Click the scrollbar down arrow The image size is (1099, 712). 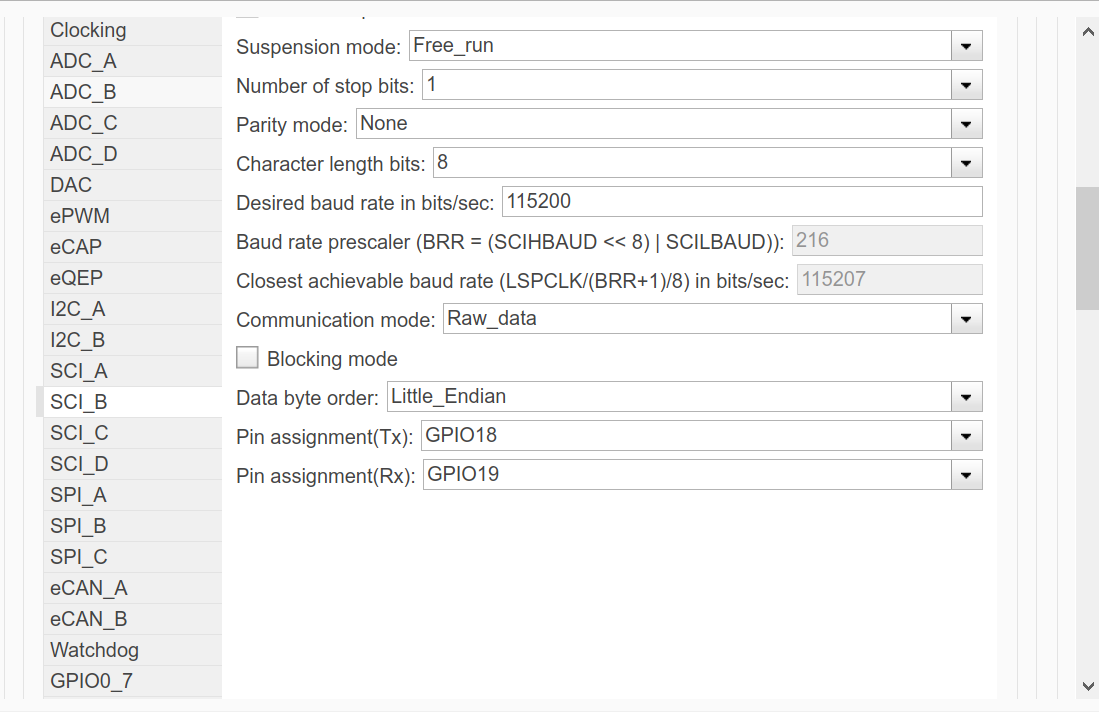pos(1088,686)
